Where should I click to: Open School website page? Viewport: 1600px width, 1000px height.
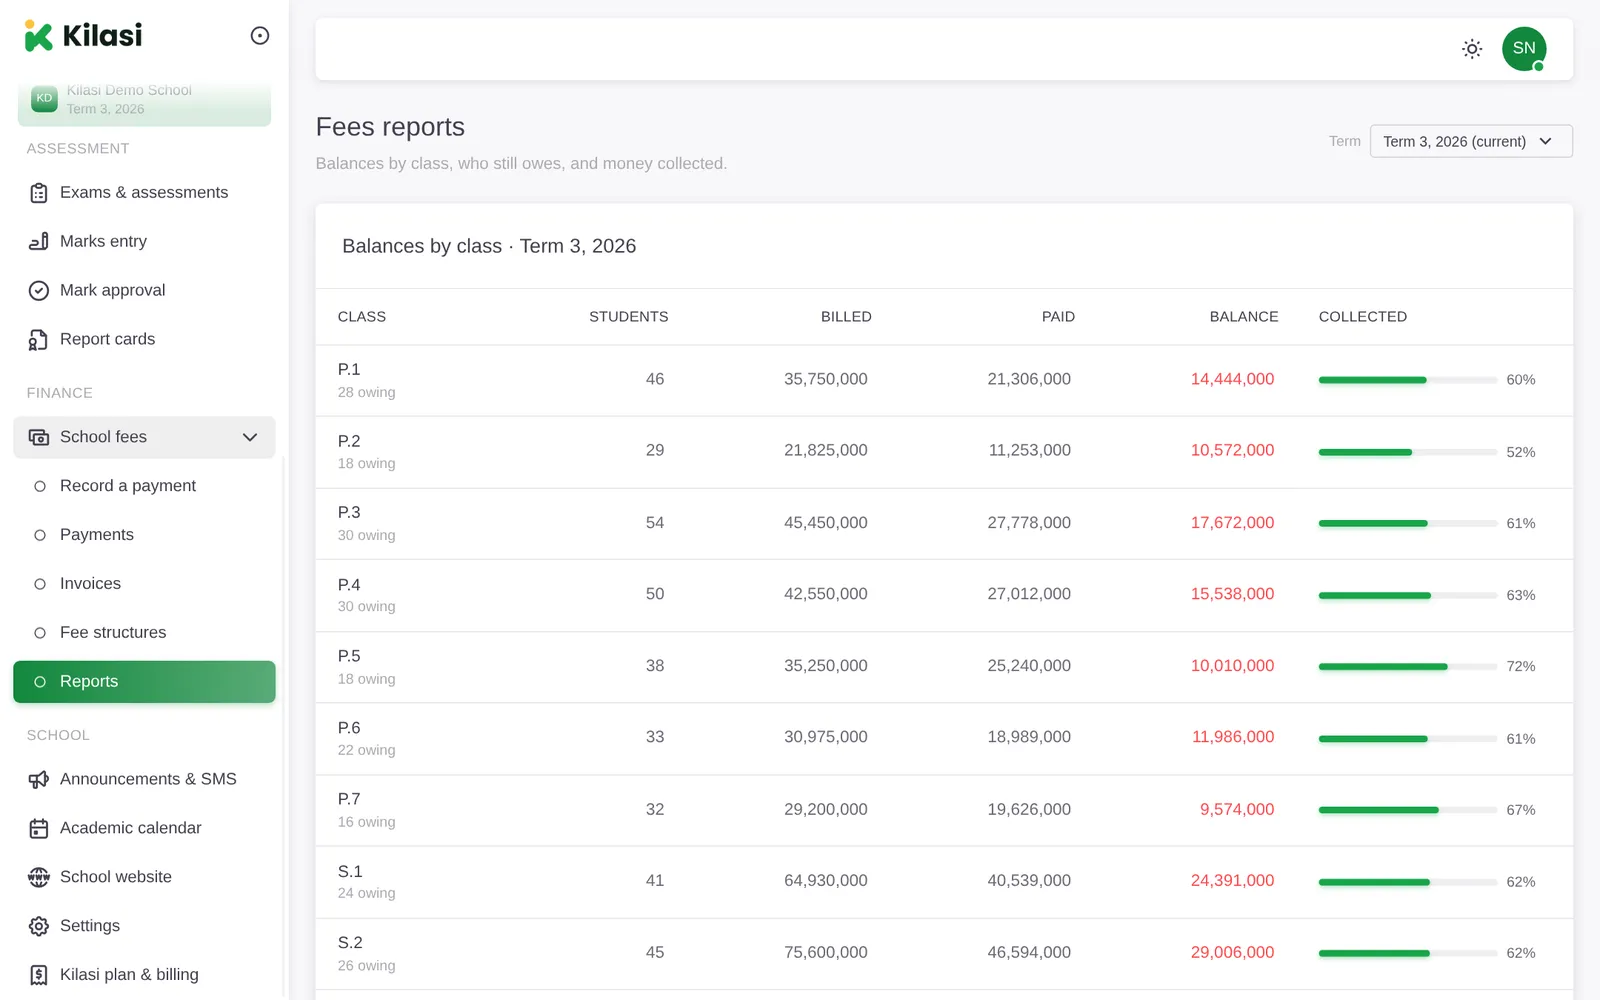coord(144,878)
